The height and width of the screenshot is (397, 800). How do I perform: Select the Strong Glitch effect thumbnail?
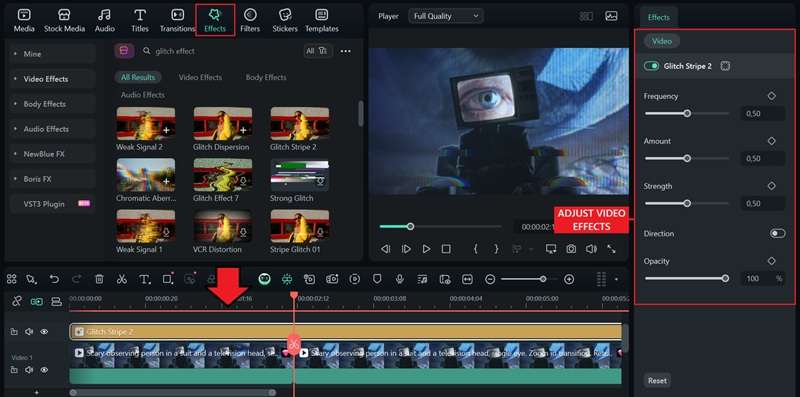point(299,175)
